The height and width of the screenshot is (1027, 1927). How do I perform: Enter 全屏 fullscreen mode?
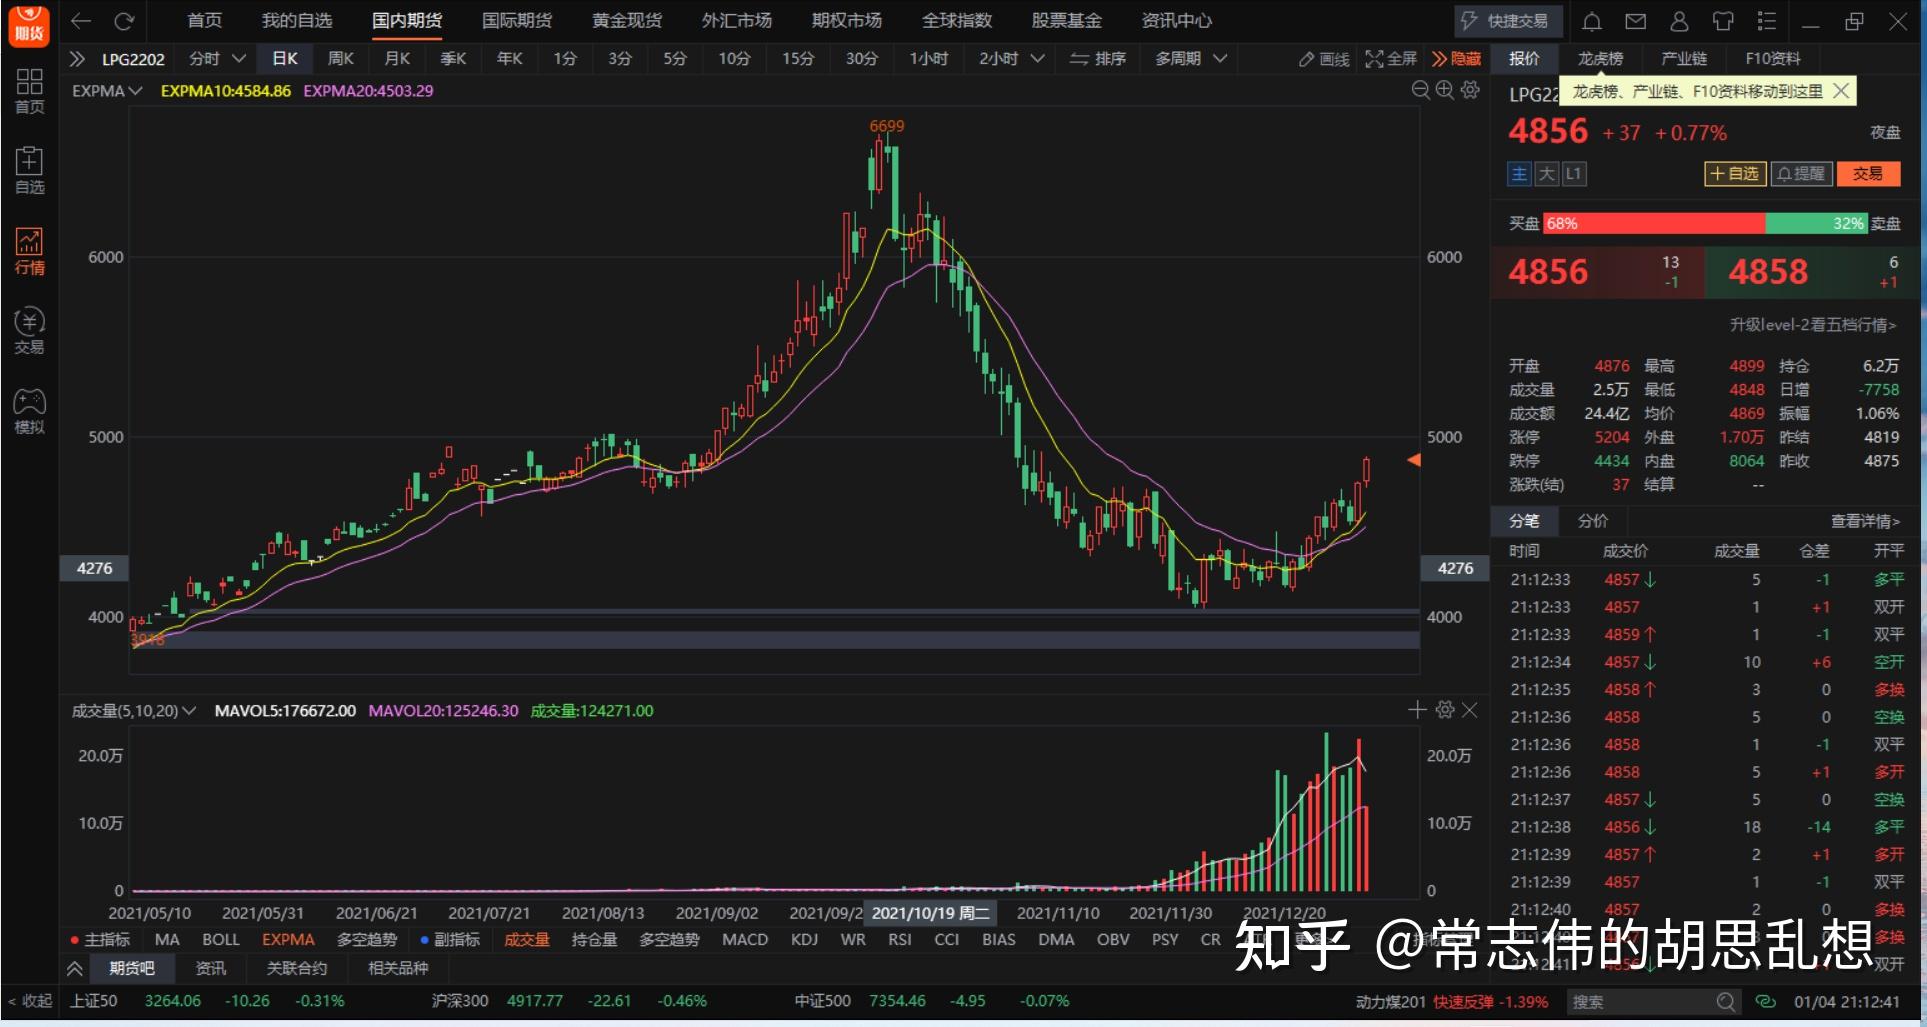pyautogui.click(x=1391, y=58)
